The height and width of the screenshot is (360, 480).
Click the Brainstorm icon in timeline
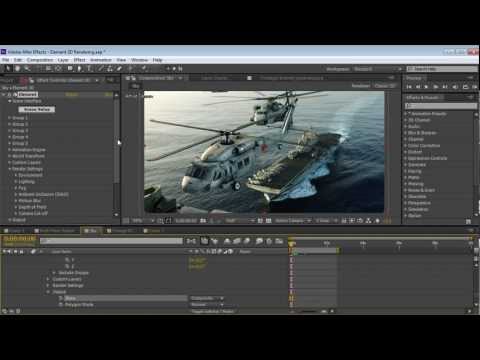[x=259, y=241]
